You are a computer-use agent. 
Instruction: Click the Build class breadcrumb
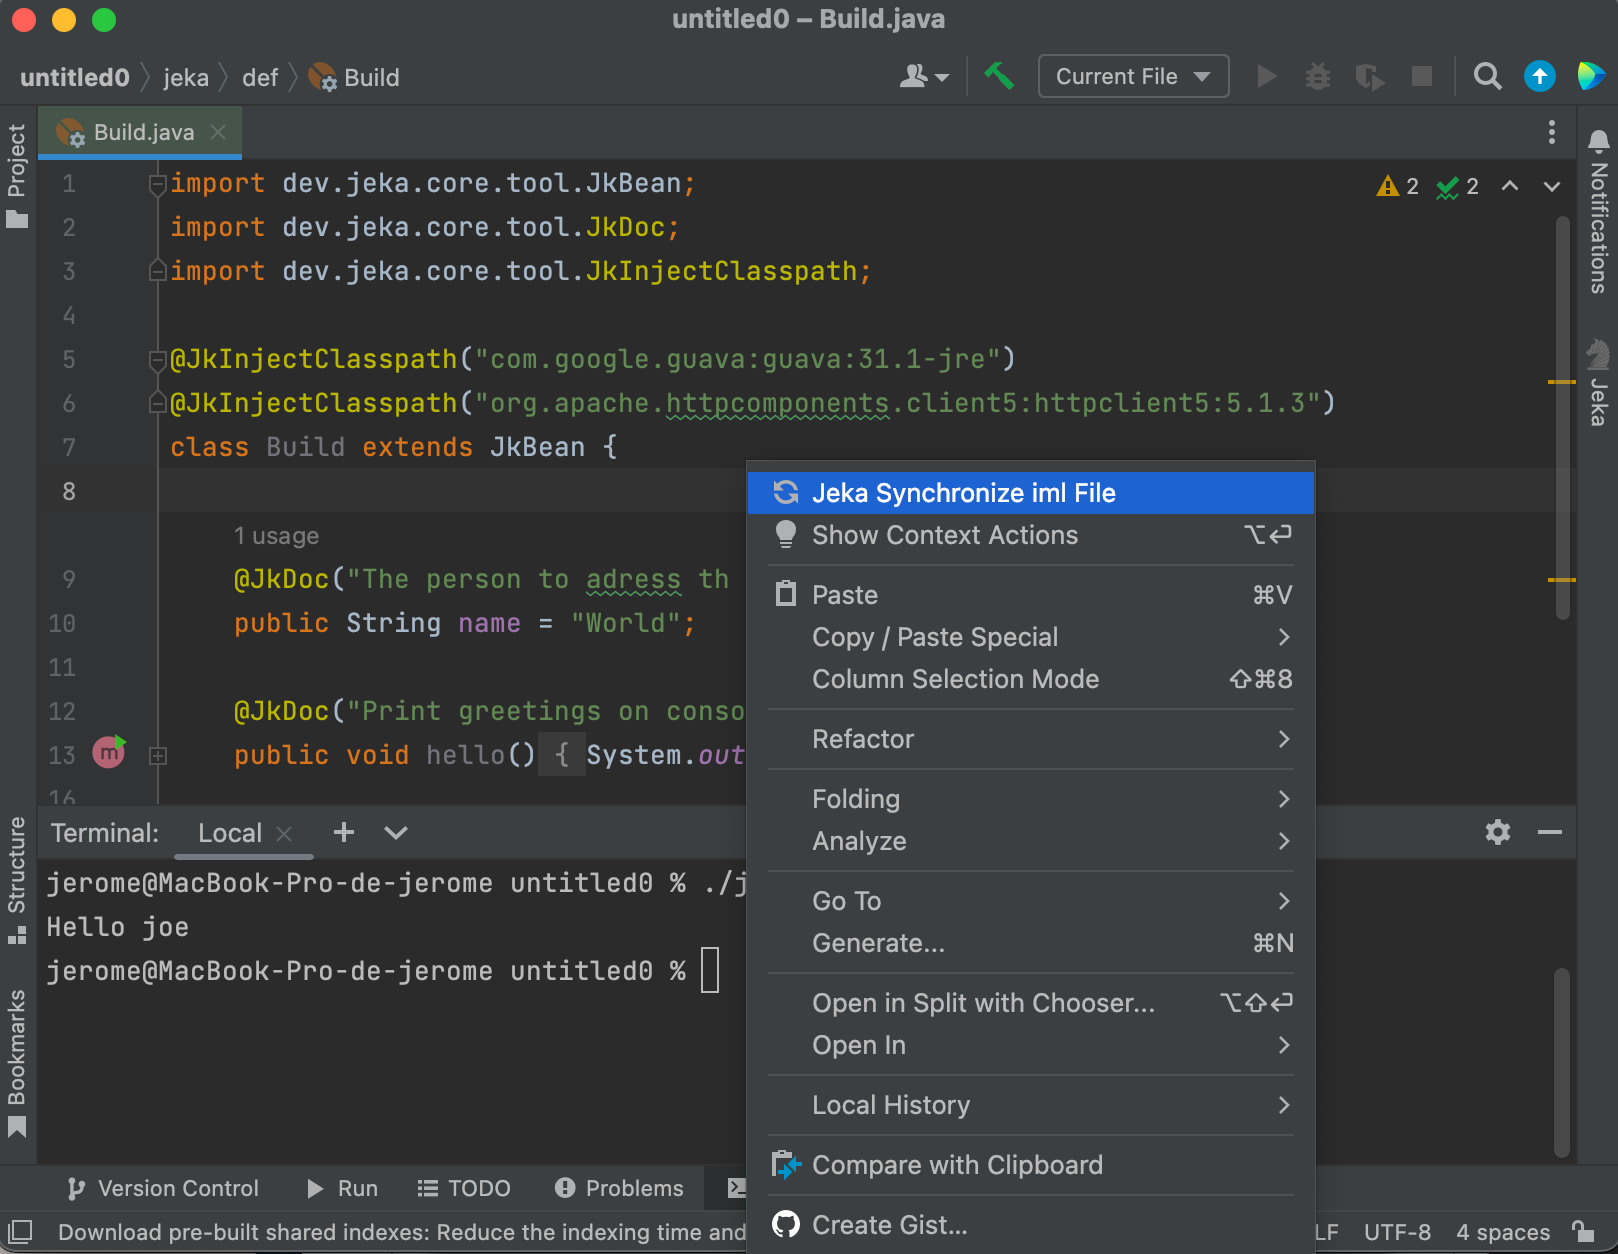354,77
